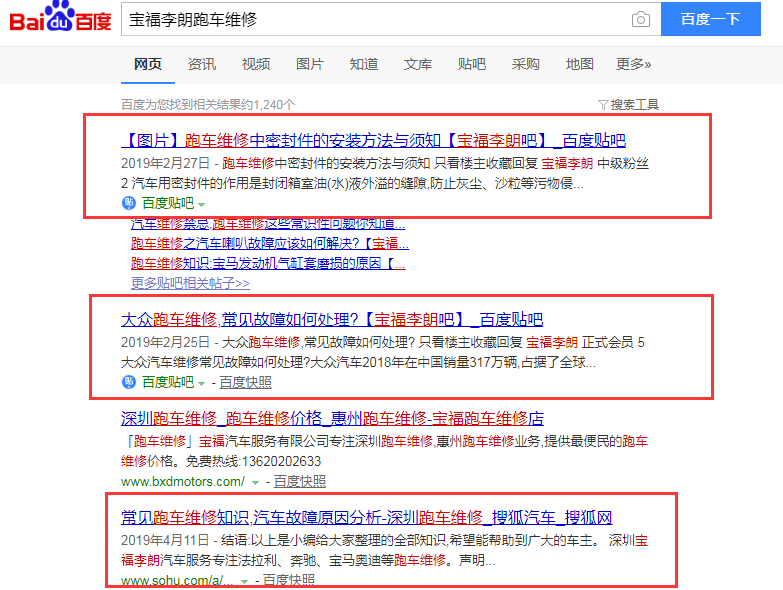The height and width of the screenshot is (590, 783).
Task: Open 百度快照 for bxdmotors result
Action: coord(299,481)
